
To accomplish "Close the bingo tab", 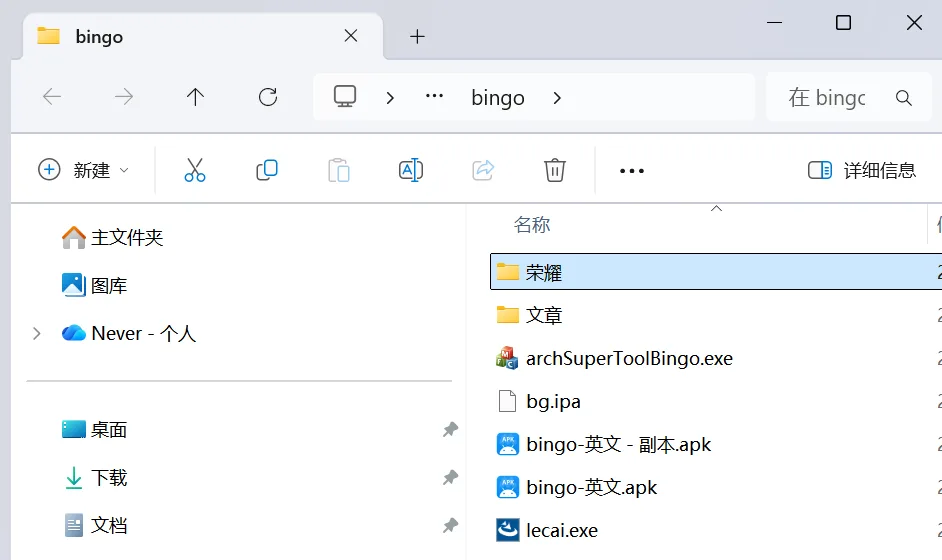I will coord(351,36).
